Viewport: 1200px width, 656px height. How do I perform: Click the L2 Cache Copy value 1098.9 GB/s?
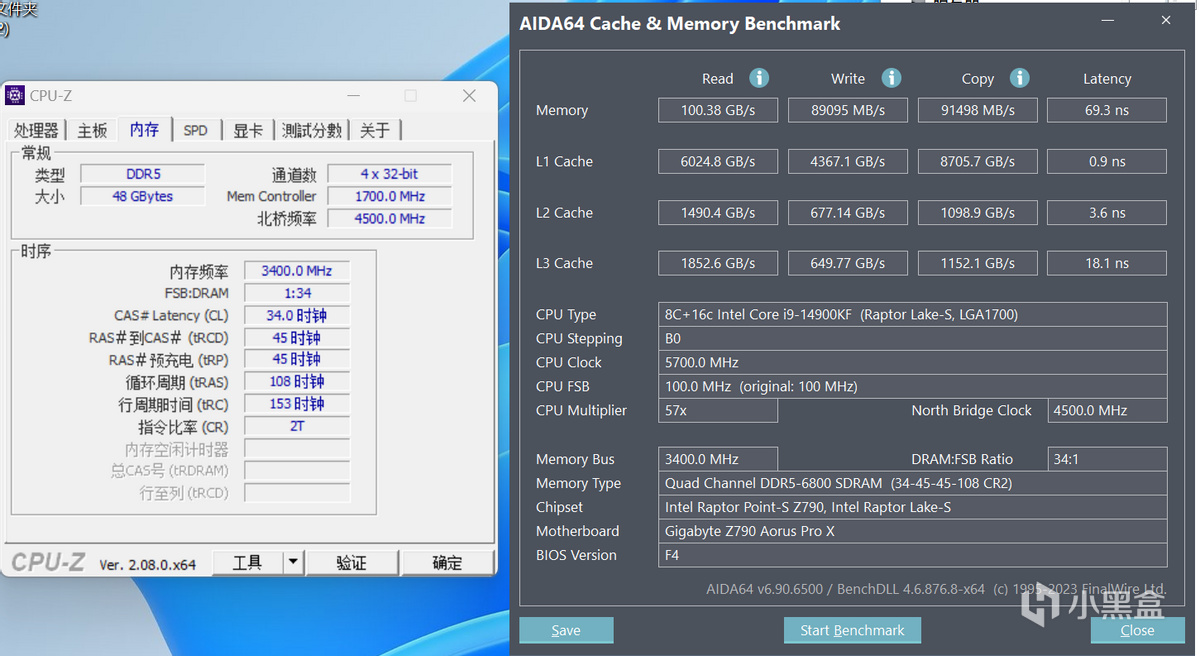pyautogui.click(x=978, y=212)
